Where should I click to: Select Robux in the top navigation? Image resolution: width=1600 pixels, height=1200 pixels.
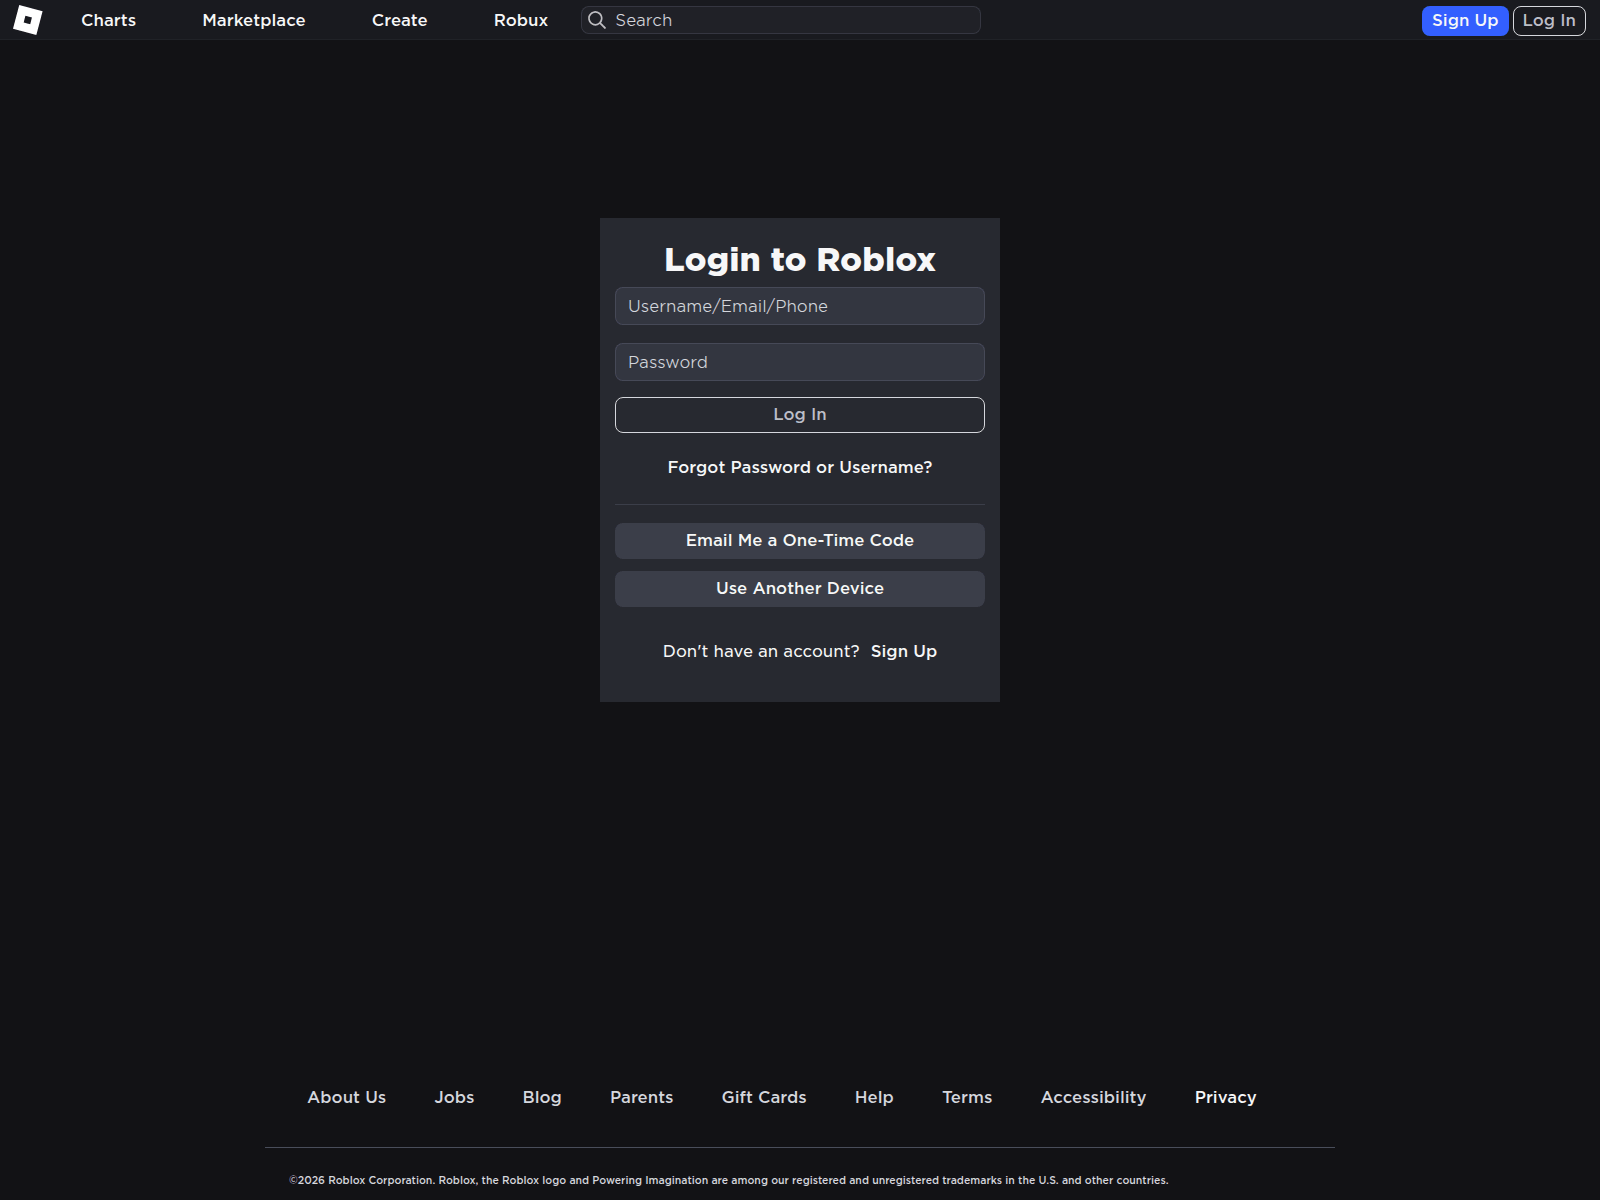pyautogui.click(x=521, y=20)
